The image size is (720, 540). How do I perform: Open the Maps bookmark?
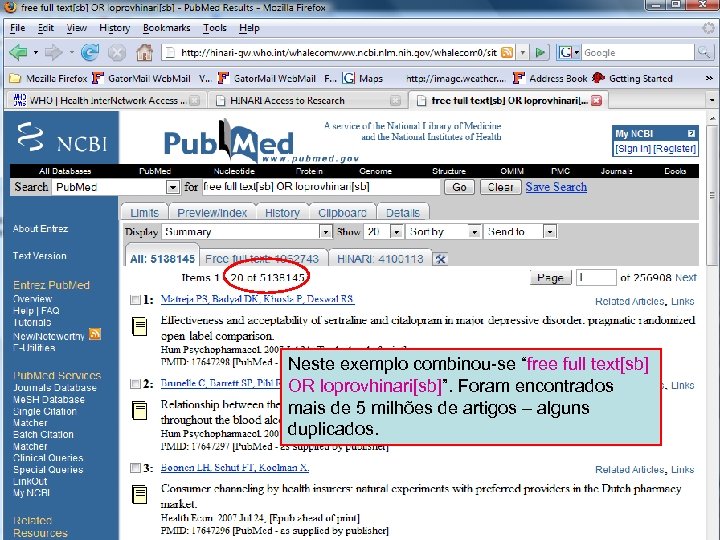click(363, 79)
